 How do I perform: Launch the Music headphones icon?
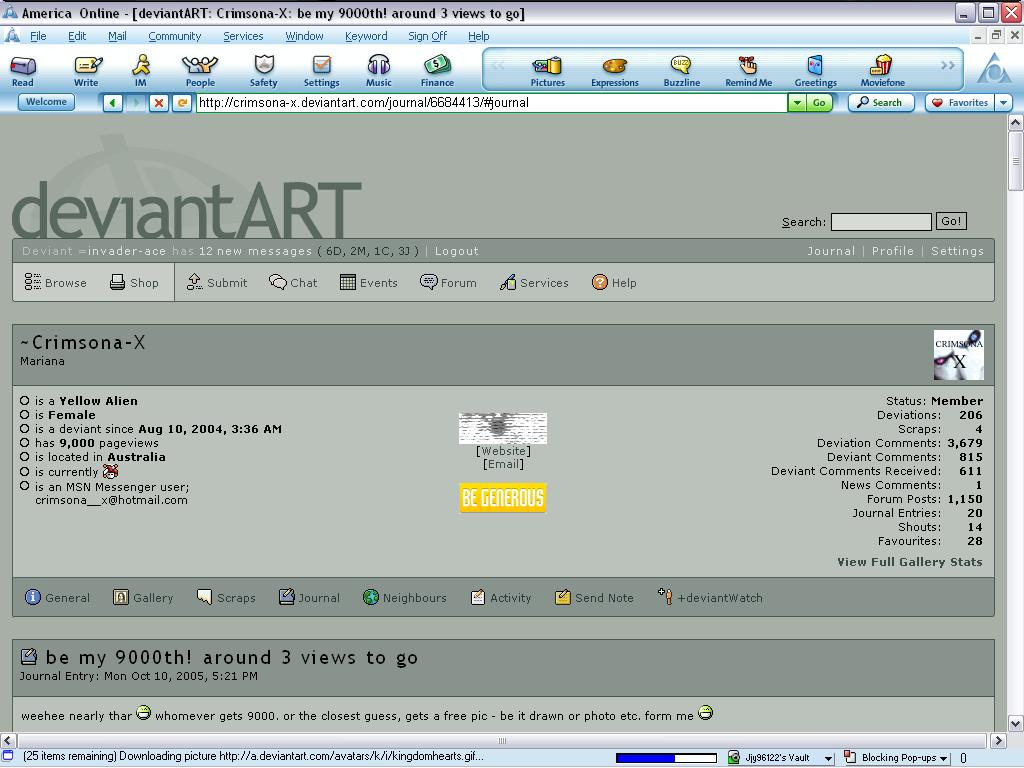(379, 71)
